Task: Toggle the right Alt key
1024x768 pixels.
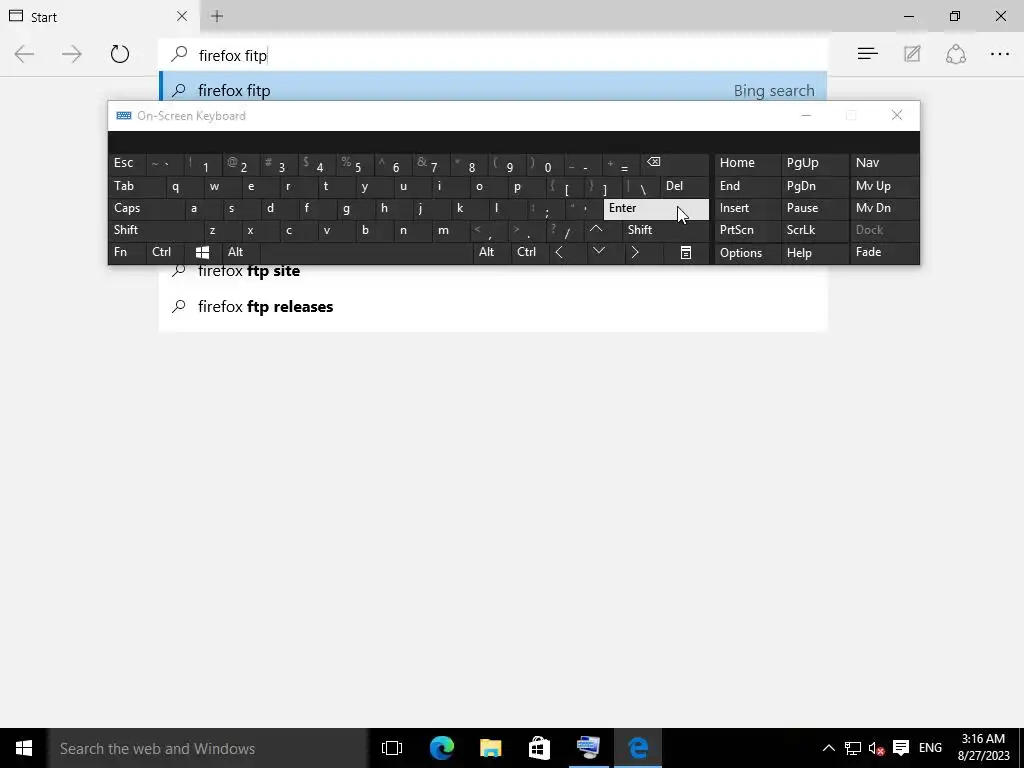Action: click(x=492, y=252)
